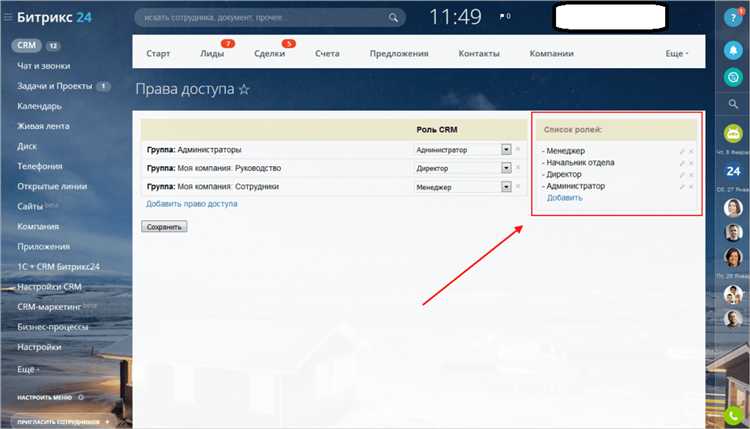Open Календарь in sidebar
The width and height of the screenshot is (750, 429).
[39, 106]
